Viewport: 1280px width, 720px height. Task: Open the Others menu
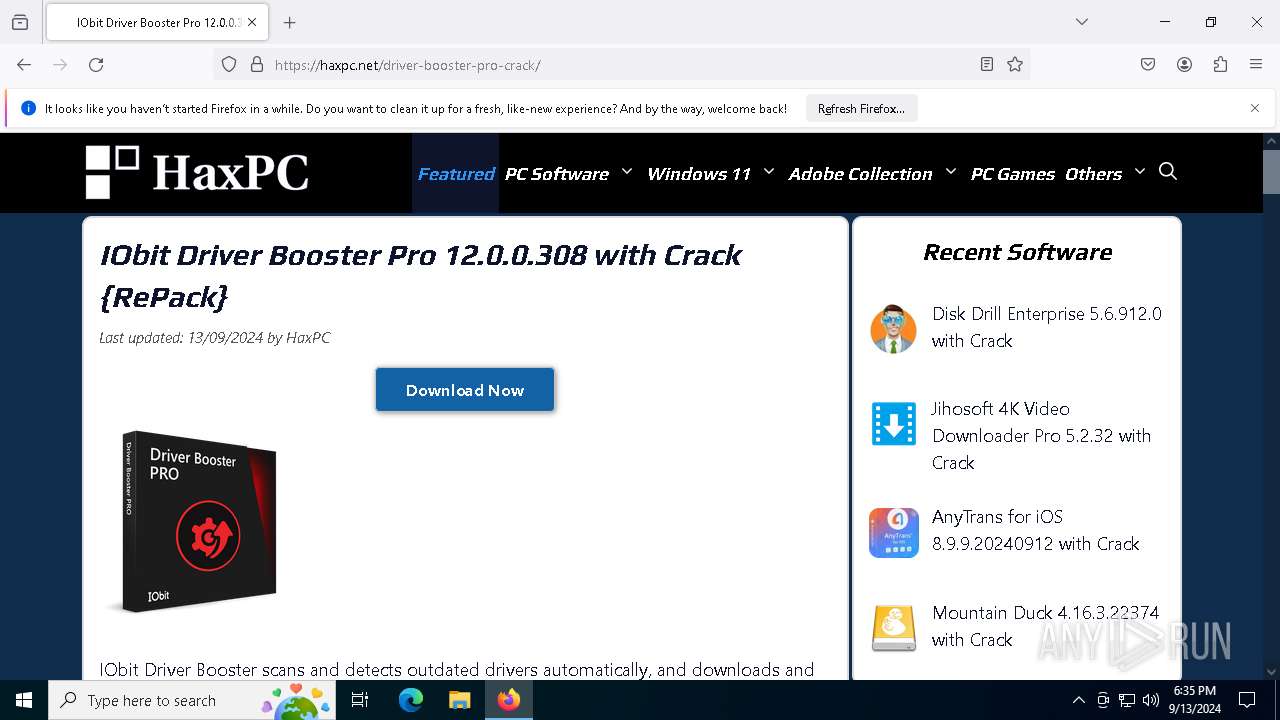(x=1093, y=174)
